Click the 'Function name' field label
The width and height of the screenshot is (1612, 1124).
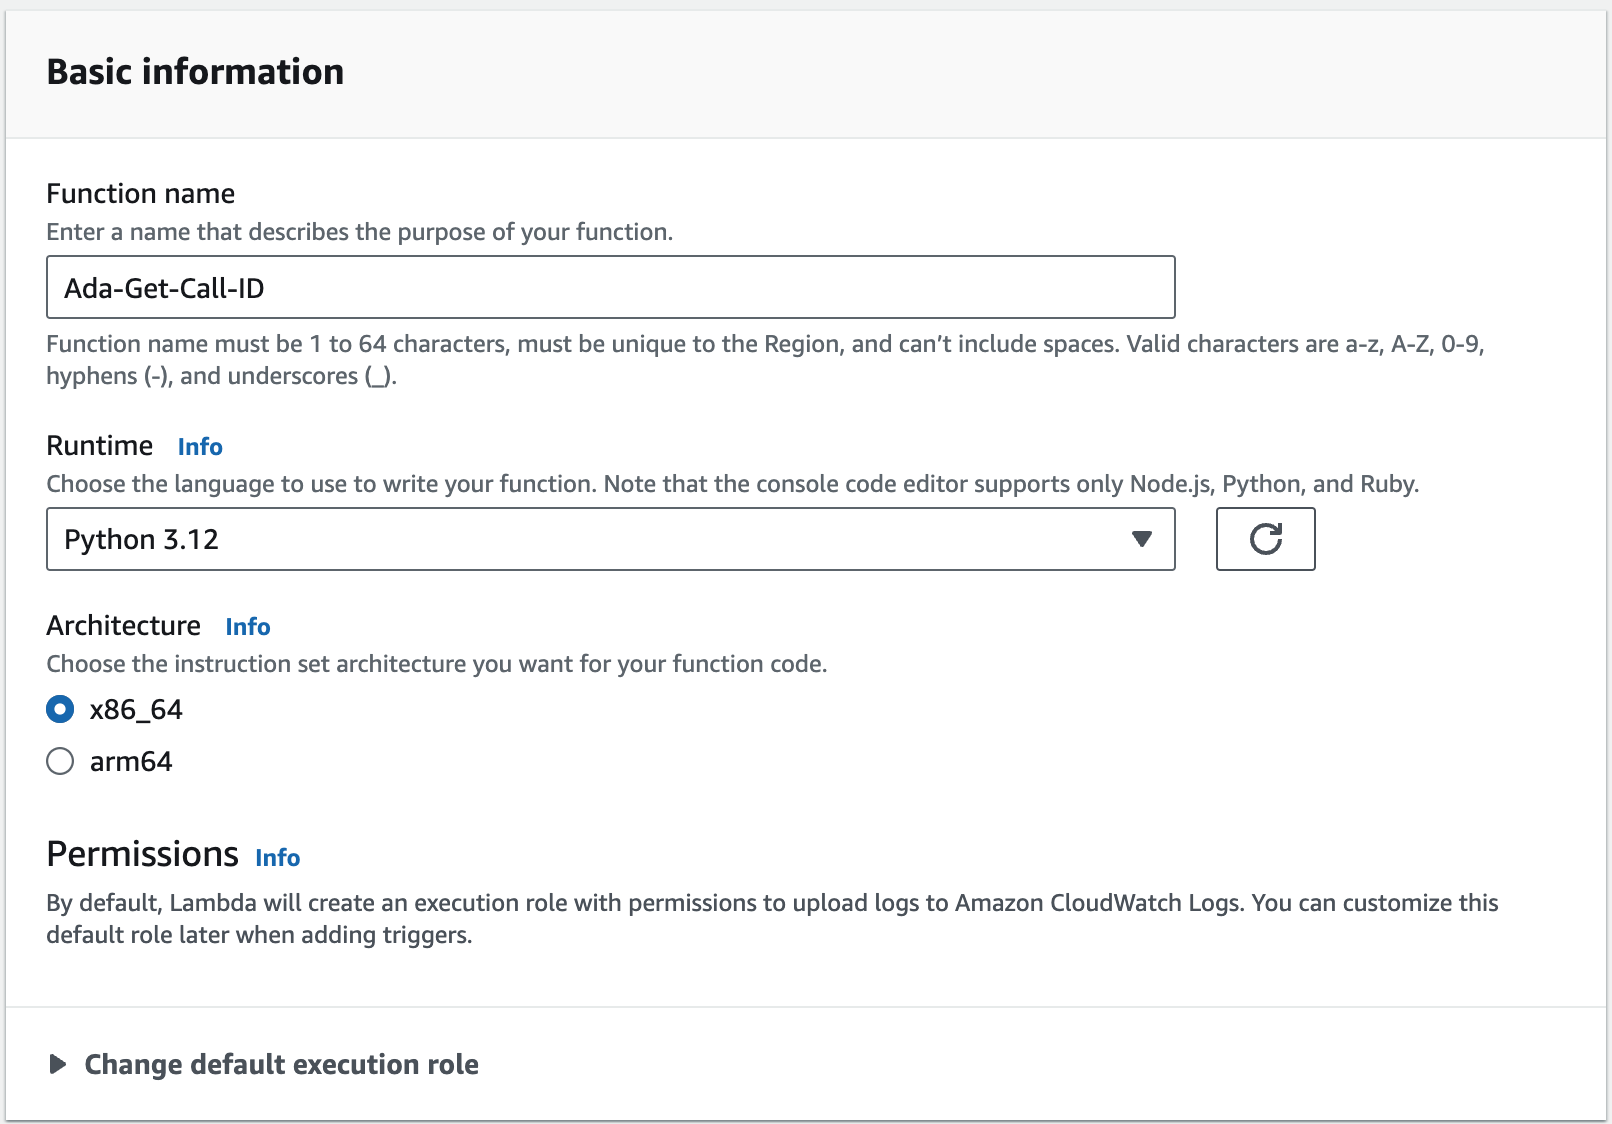tap(141, 193)
